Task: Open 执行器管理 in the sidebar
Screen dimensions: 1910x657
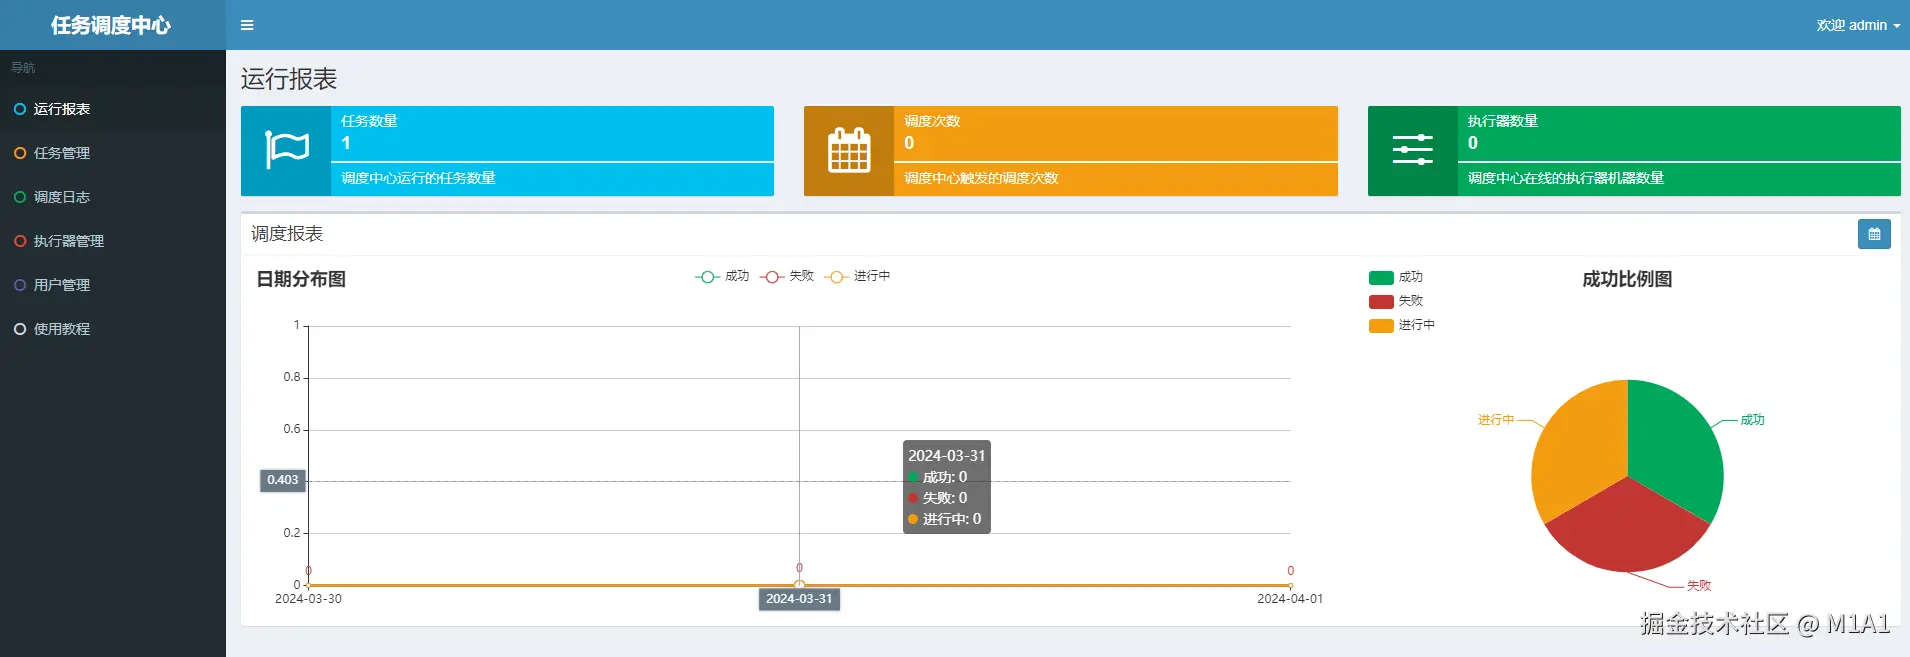Action: click(113, 241)
